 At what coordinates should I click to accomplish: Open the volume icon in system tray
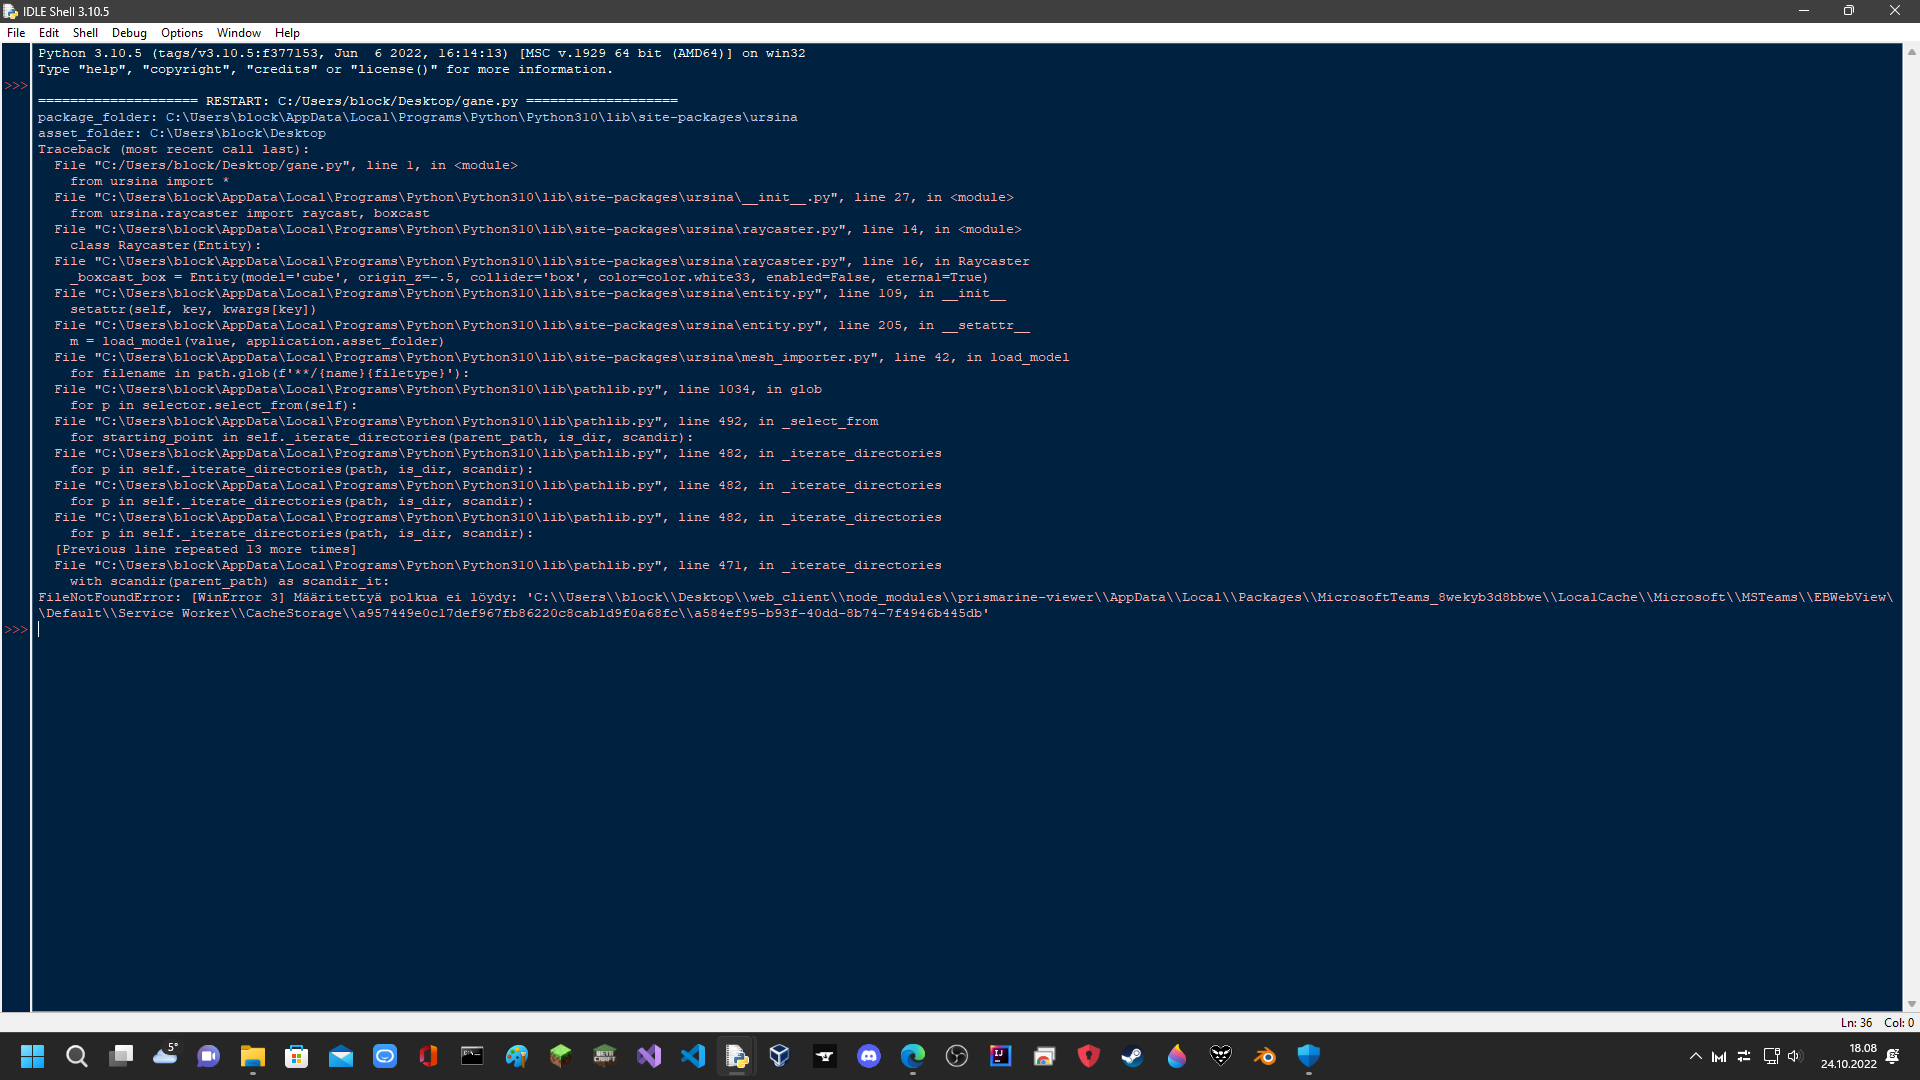[x=1797, y=1056]
